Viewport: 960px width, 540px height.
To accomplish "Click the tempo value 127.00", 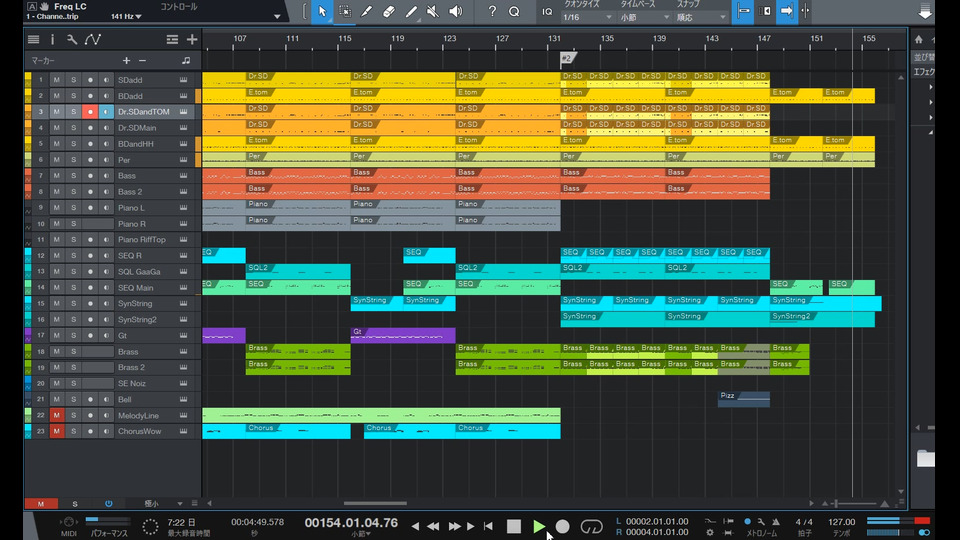I will pyautogui.click(x=841, y=522).
